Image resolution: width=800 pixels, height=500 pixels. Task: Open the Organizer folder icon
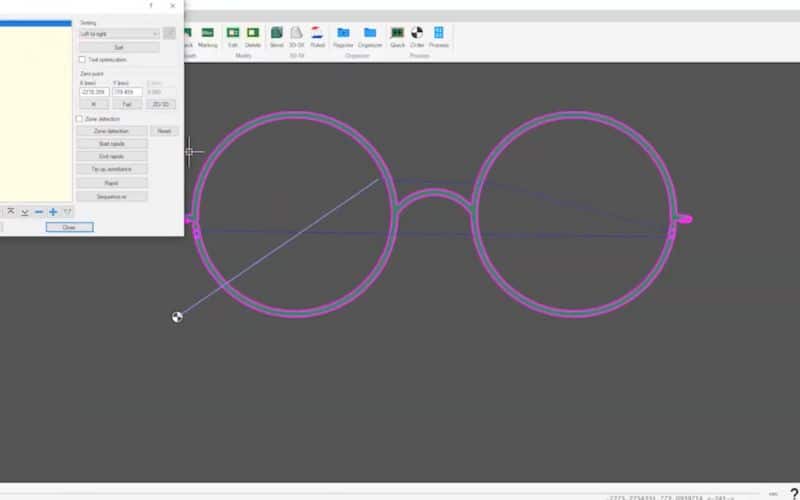coord(370,34)
